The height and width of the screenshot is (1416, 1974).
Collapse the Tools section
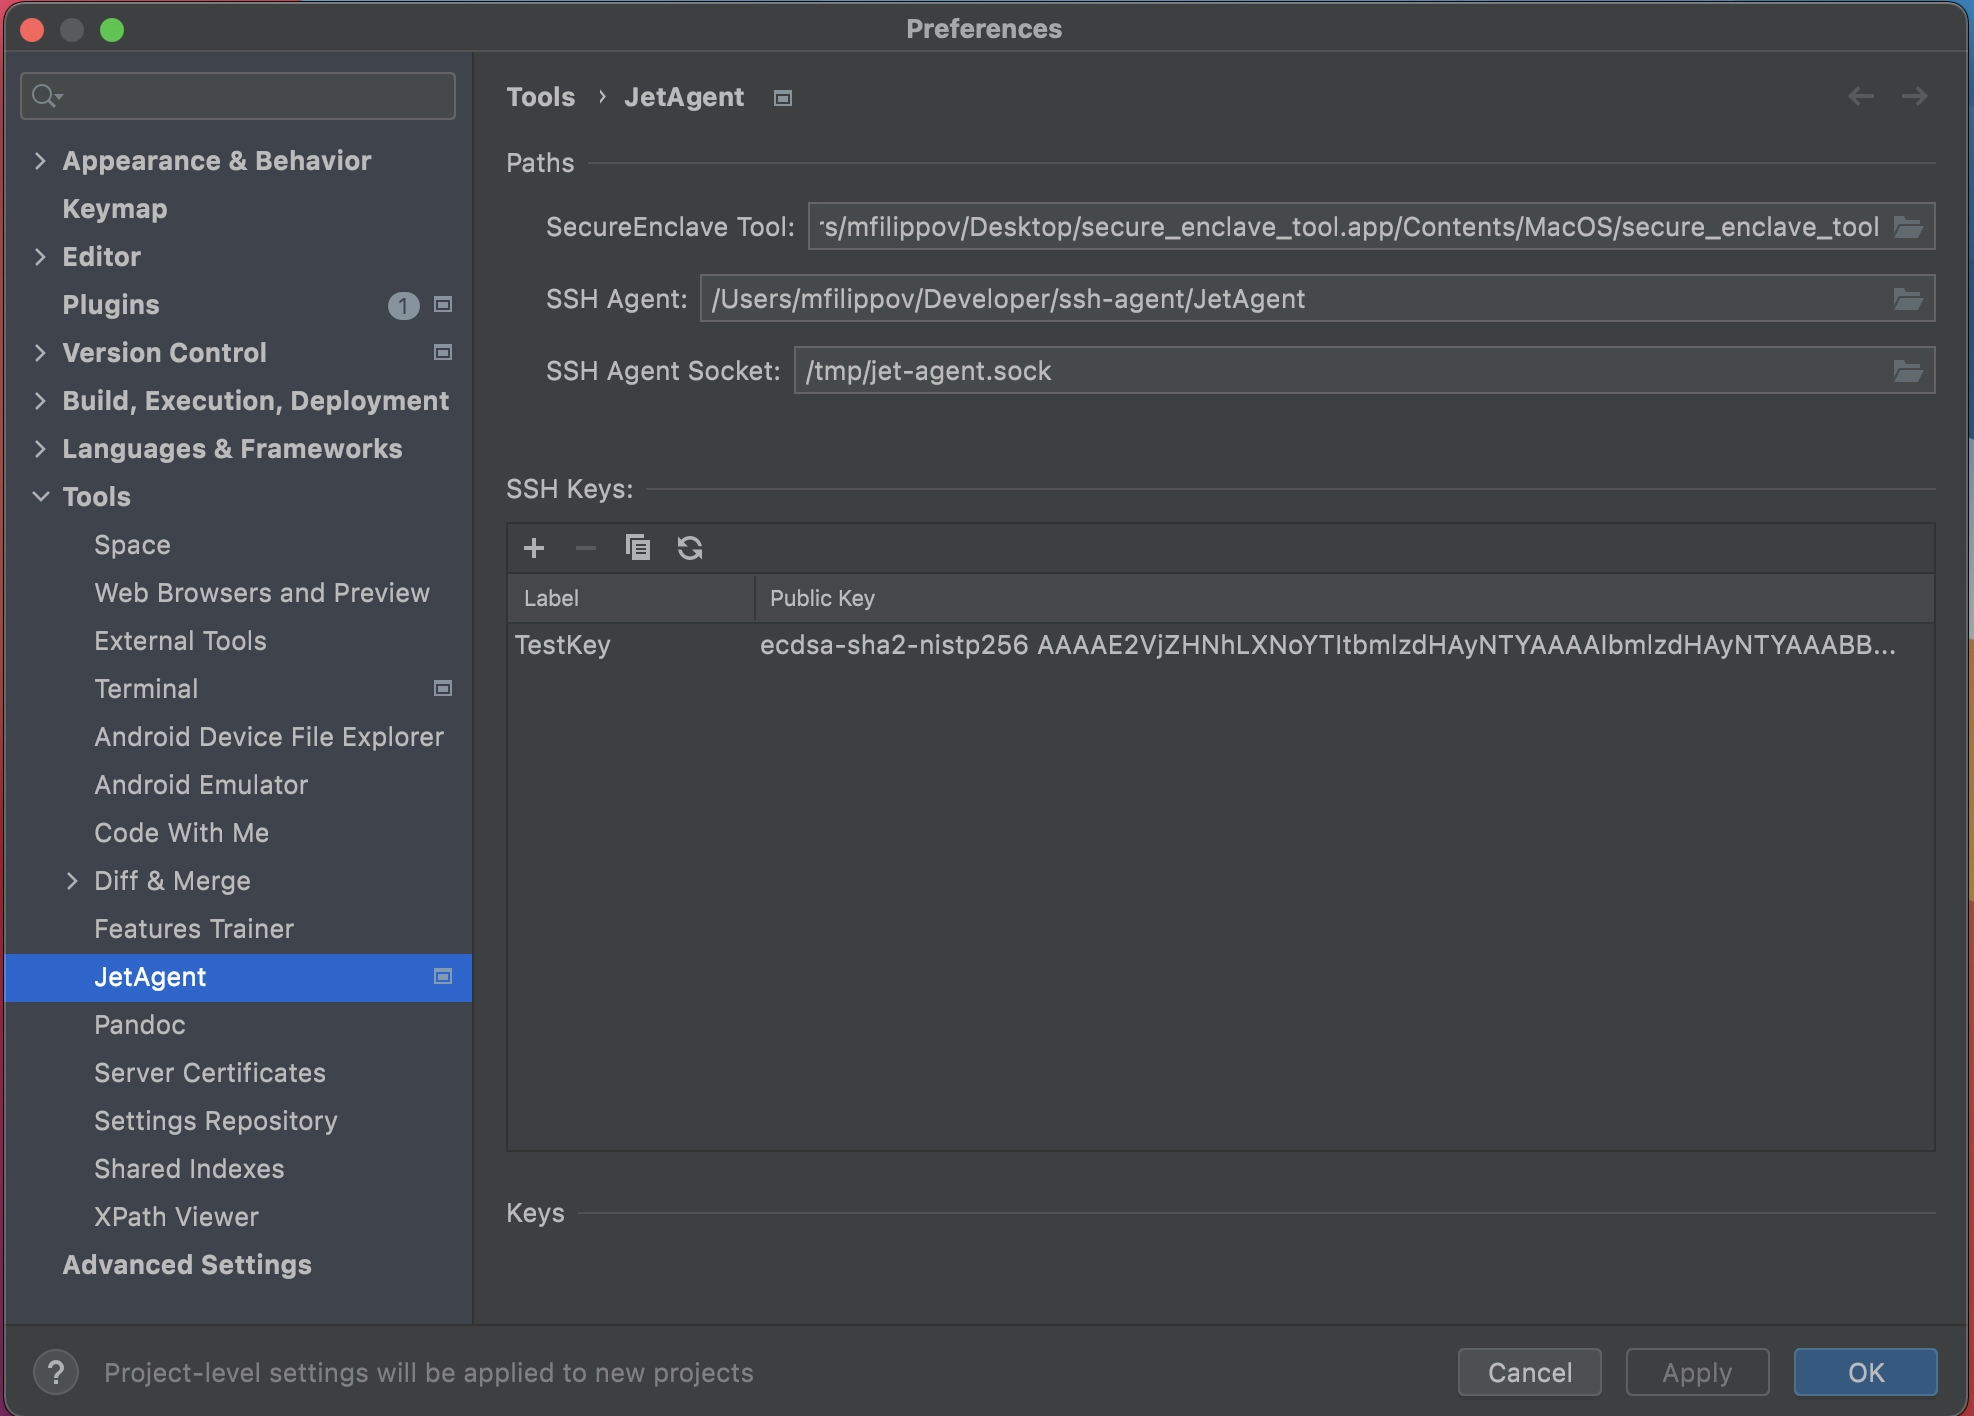(40, 496)
